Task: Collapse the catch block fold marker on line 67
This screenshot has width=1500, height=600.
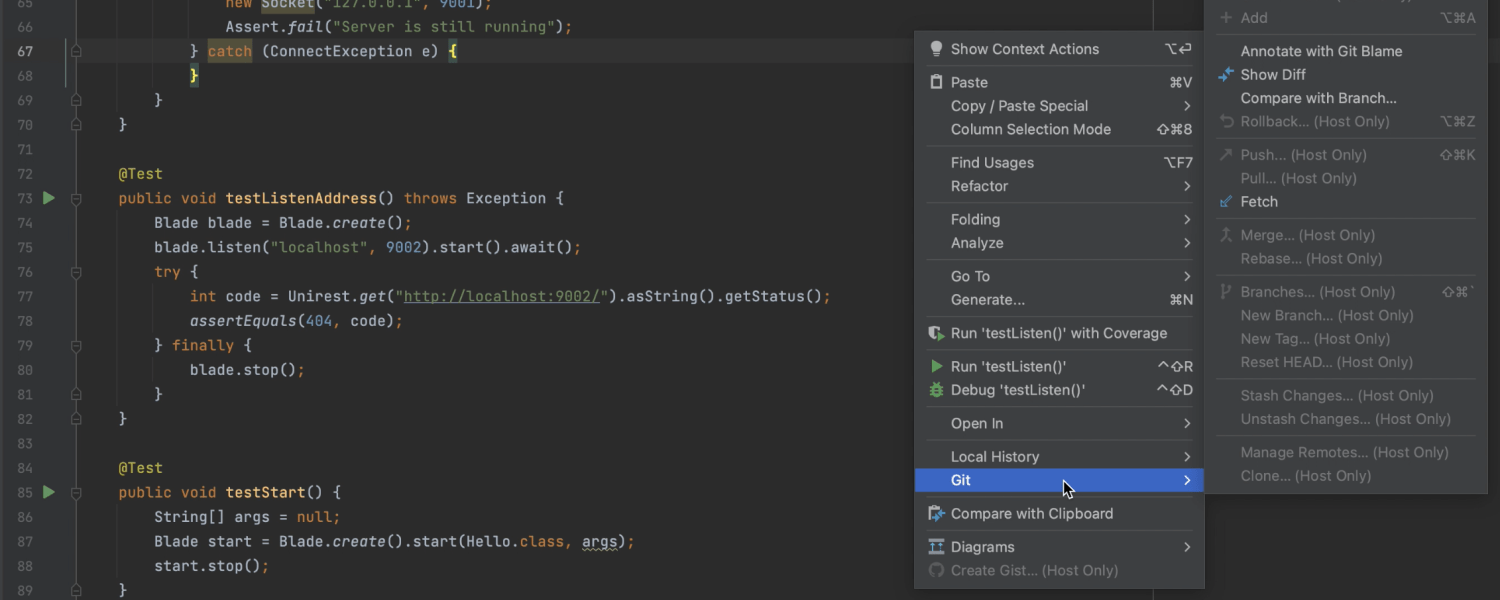Action: (76, 51)
